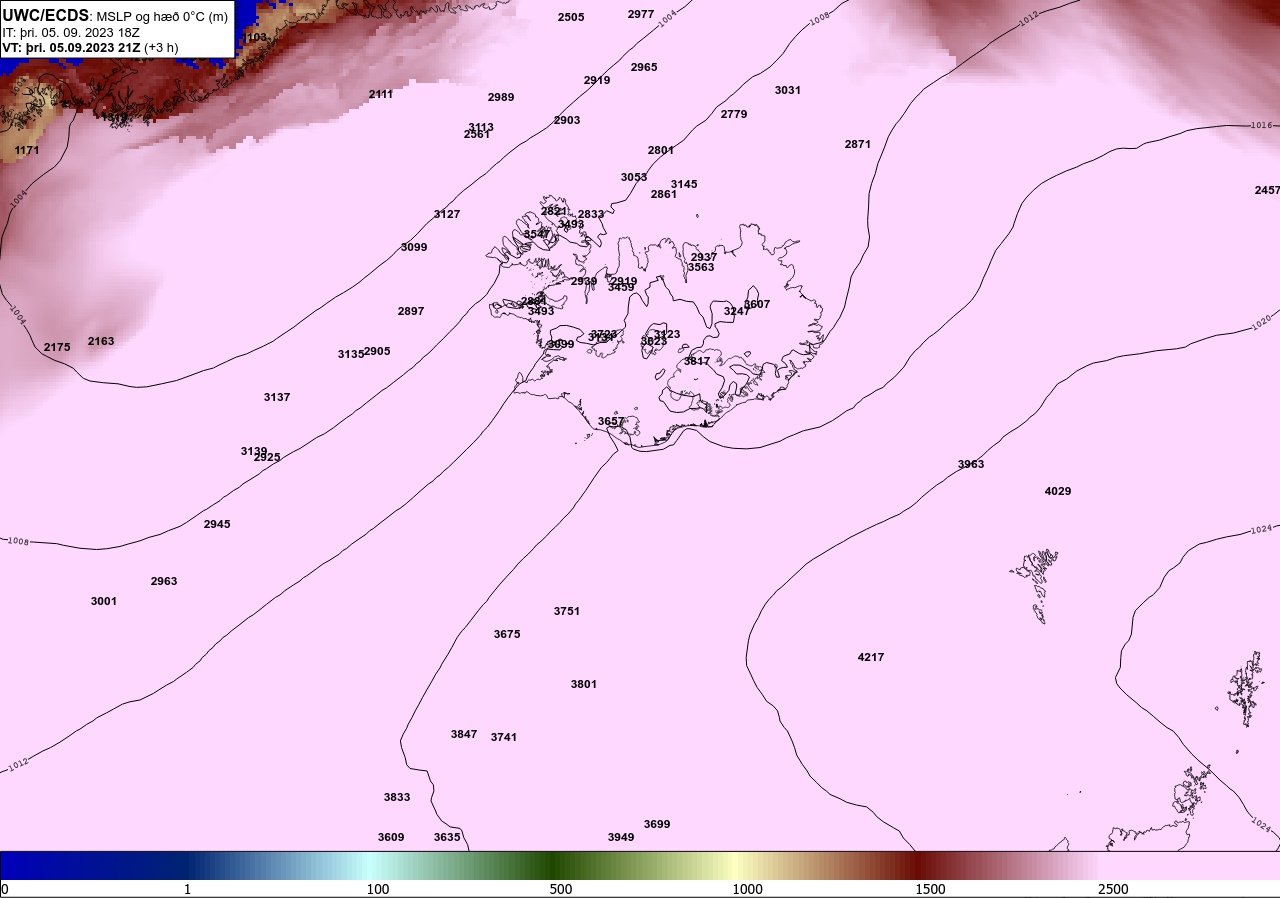The width and height of the screenshot is (1280, 898).
Task: Click the value 2457 at the right edge
Action: (x=1267, y=190)
